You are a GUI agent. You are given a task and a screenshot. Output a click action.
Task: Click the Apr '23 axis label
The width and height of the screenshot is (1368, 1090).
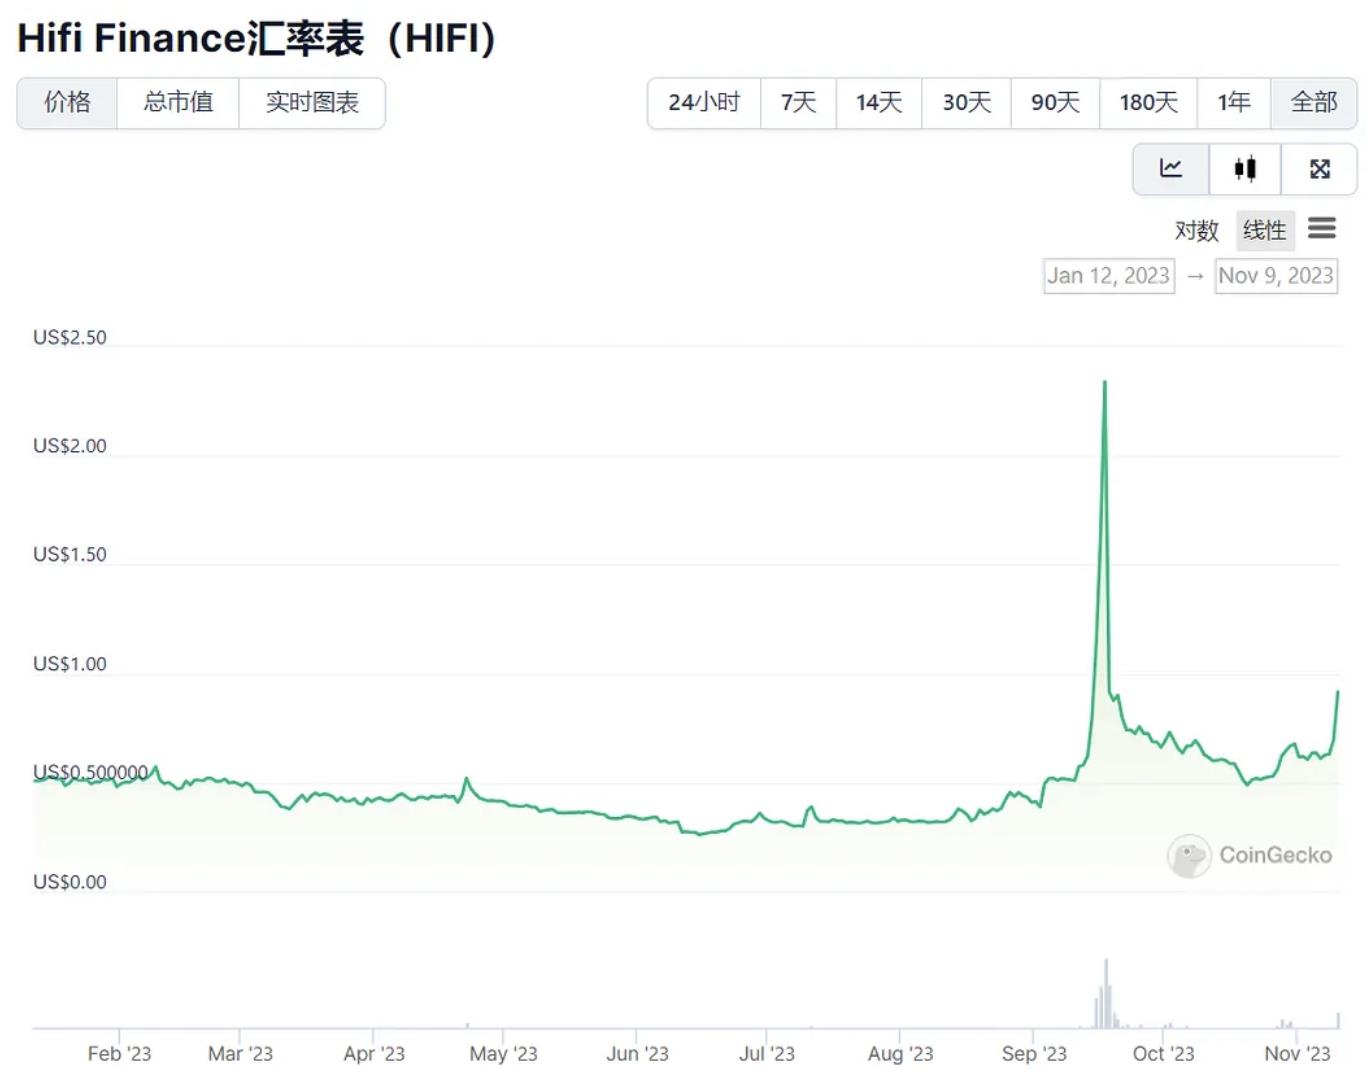373,1054
